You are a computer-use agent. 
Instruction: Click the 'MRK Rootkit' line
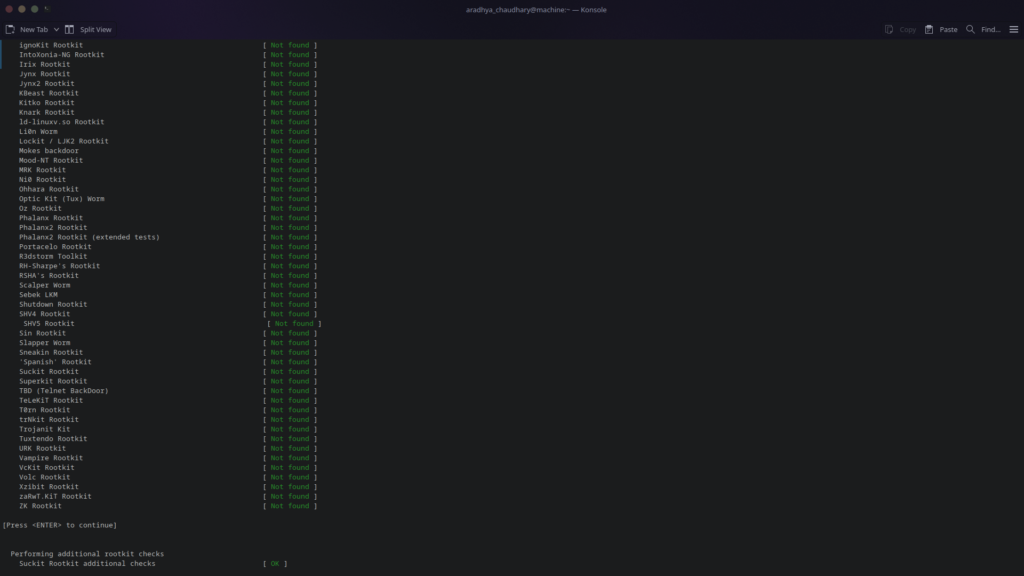(42, 170)
